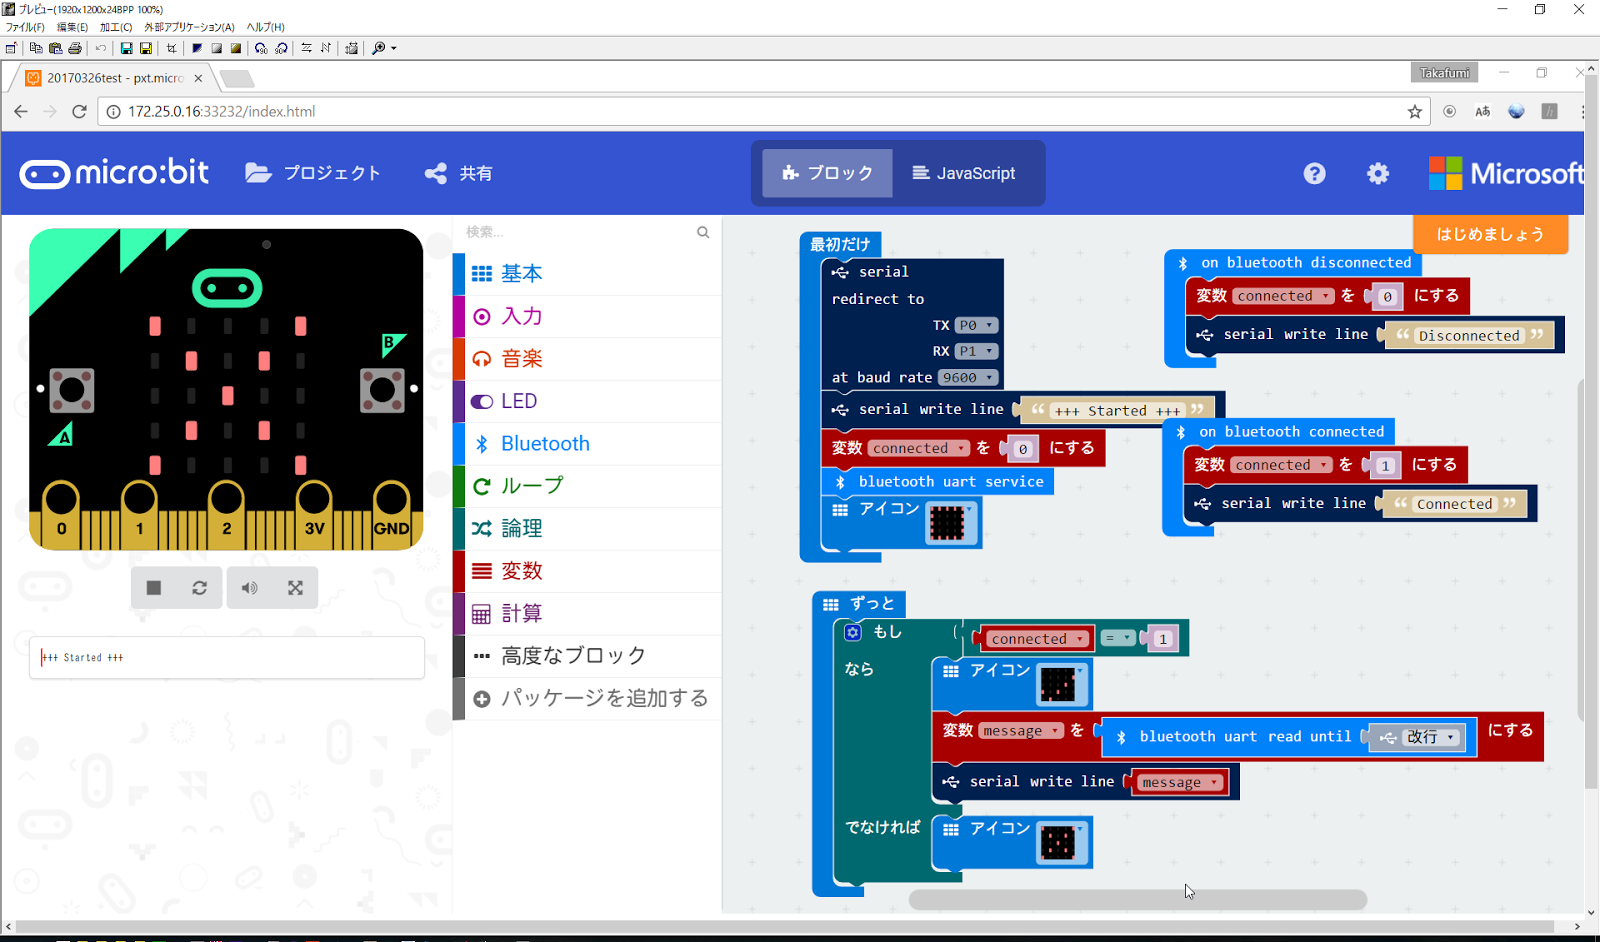Open the Bluetooth block category
Viewport: 1600px width, 942px height.
pyautogui.click(x=544, y=443)
